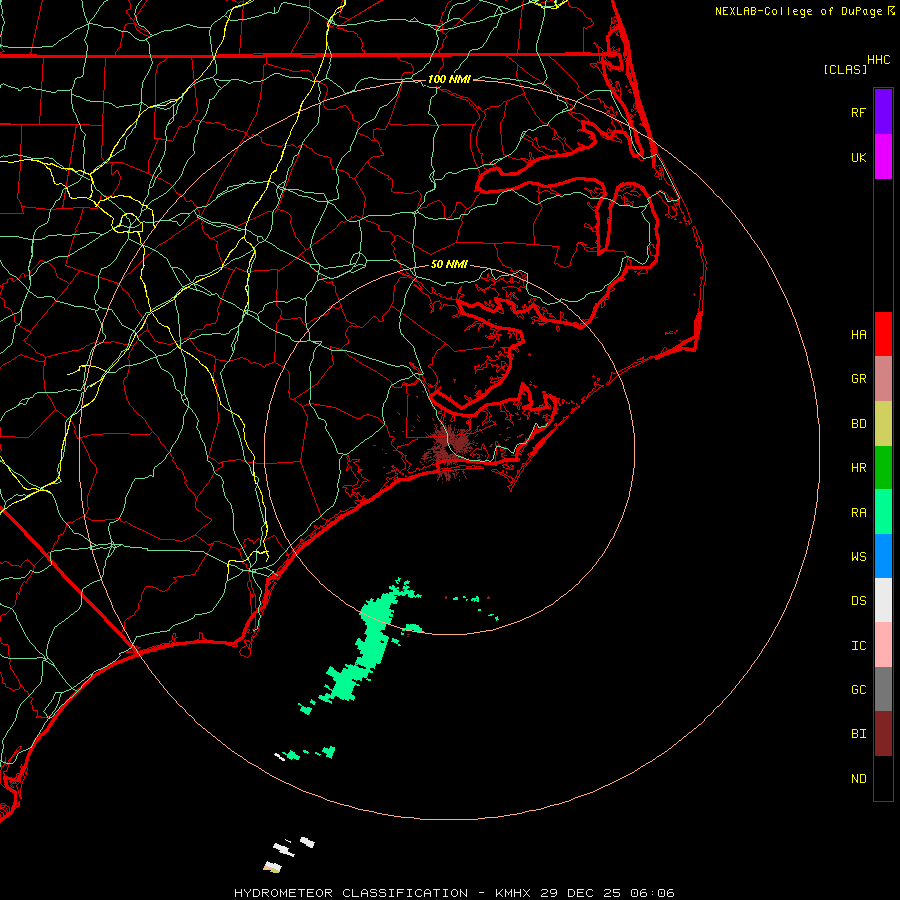Image resolution: width=900 pixels, height=900 pixels.
Task: Select the GR pink legend swatch
Action: 883,378
